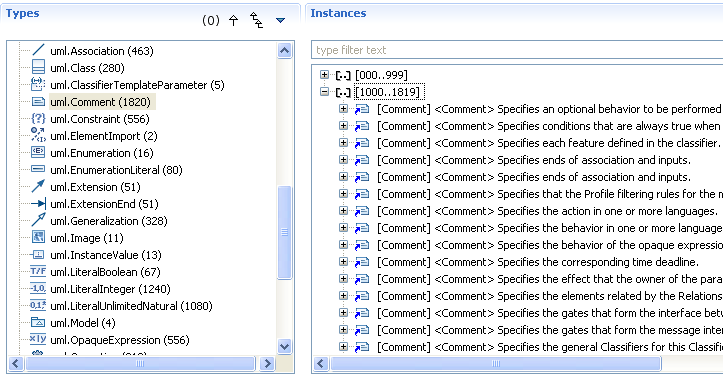Click the uml.ExtensionEnd icon
The width and height of the screenshot is (723, 379).
click(38, 204)
